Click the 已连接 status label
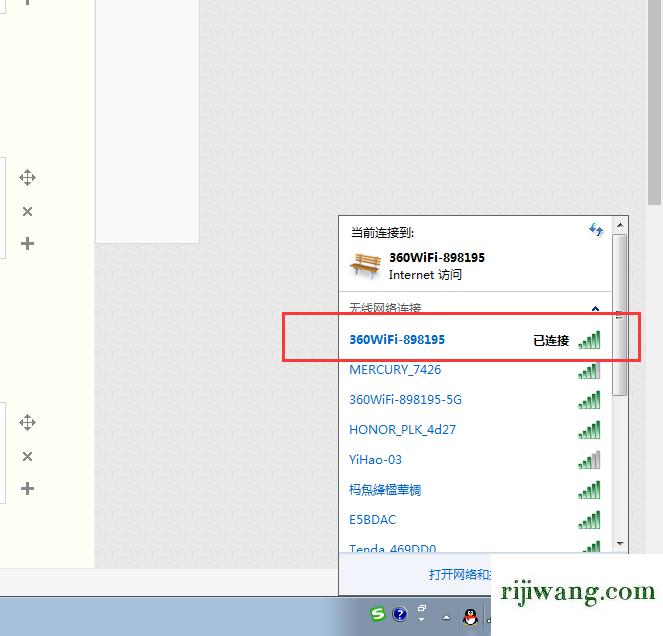The width and height of the screenshot is (663, 636). (551, 340)
